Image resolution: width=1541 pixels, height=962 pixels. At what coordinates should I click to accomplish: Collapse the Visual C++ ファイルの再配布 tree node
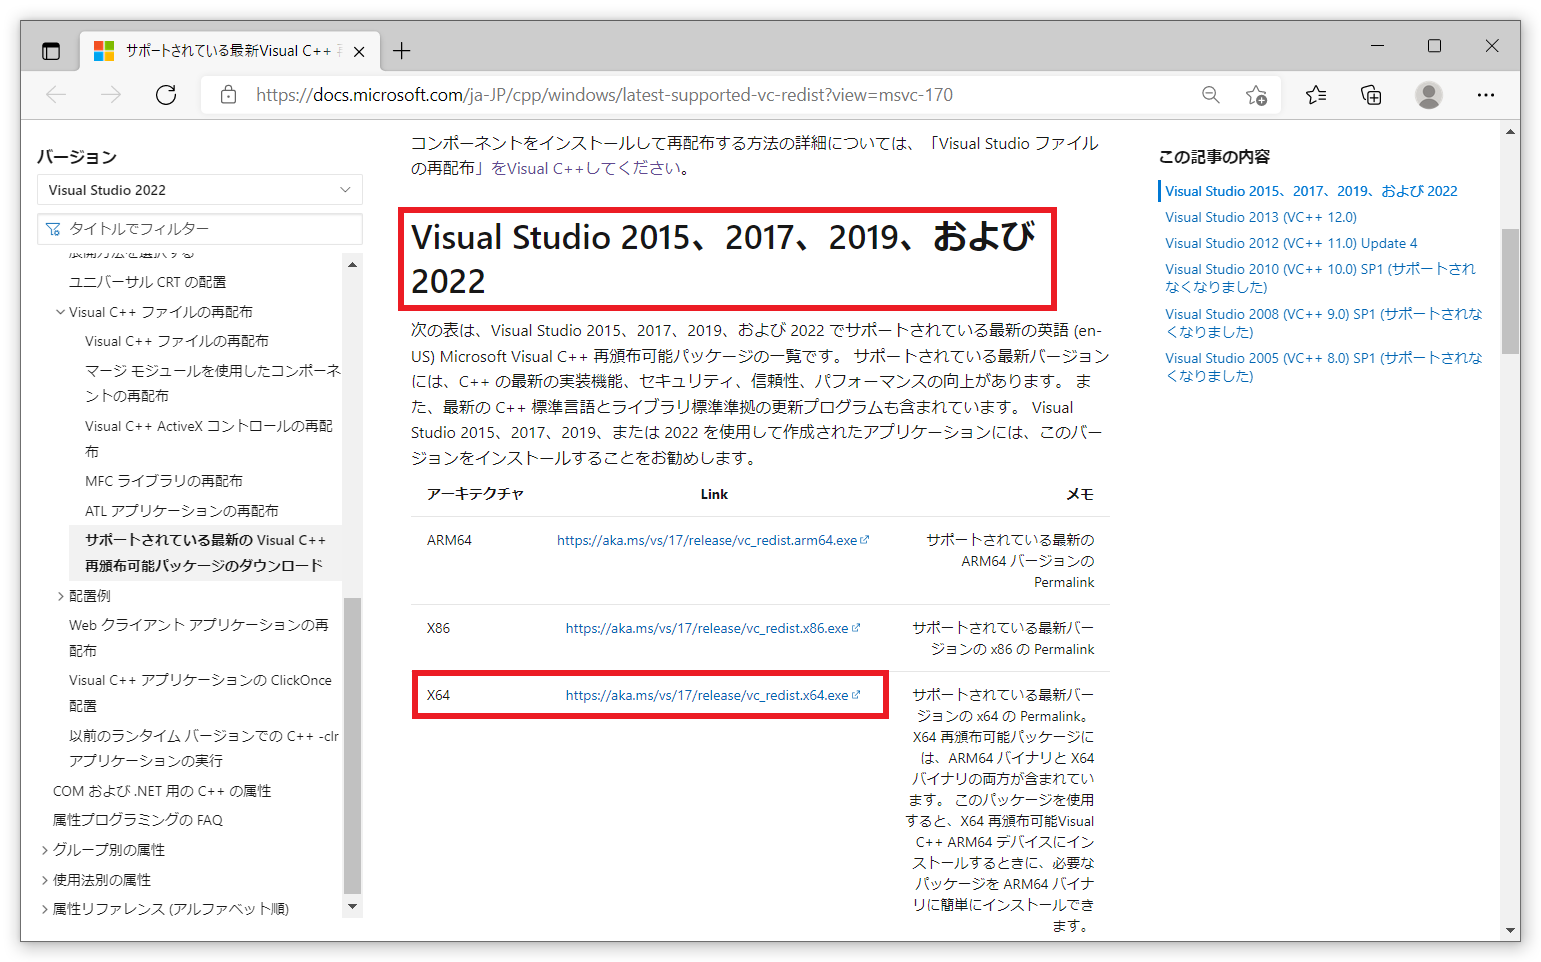60,312
